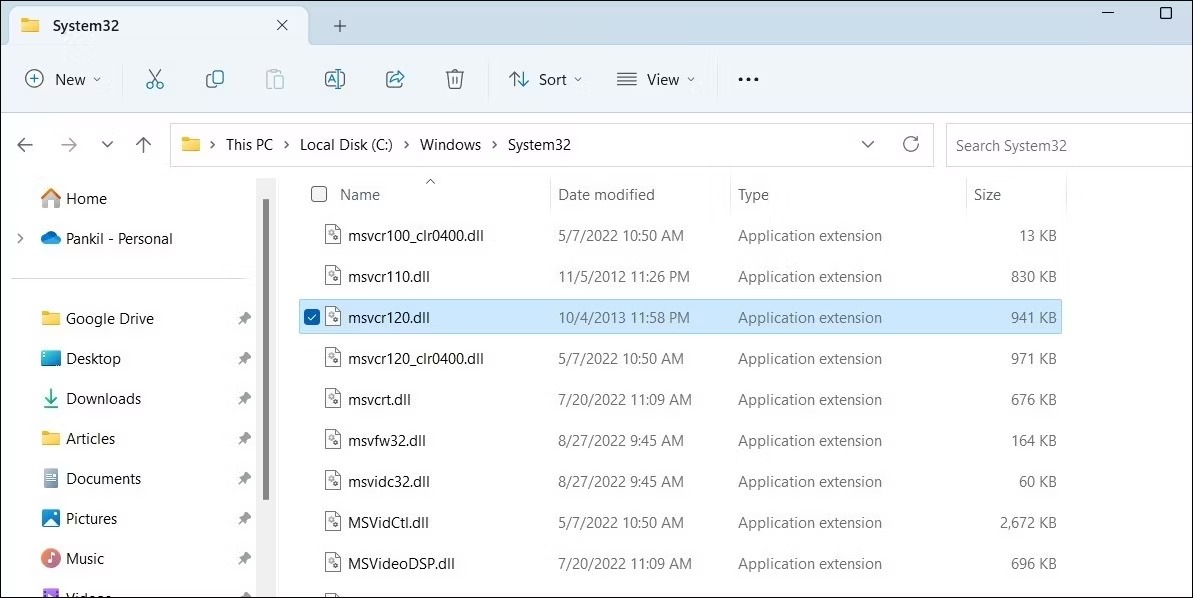The width and height of the screenshot is (1193, 598).
Task: Sort by the Size column header
Action: point(988,195)
